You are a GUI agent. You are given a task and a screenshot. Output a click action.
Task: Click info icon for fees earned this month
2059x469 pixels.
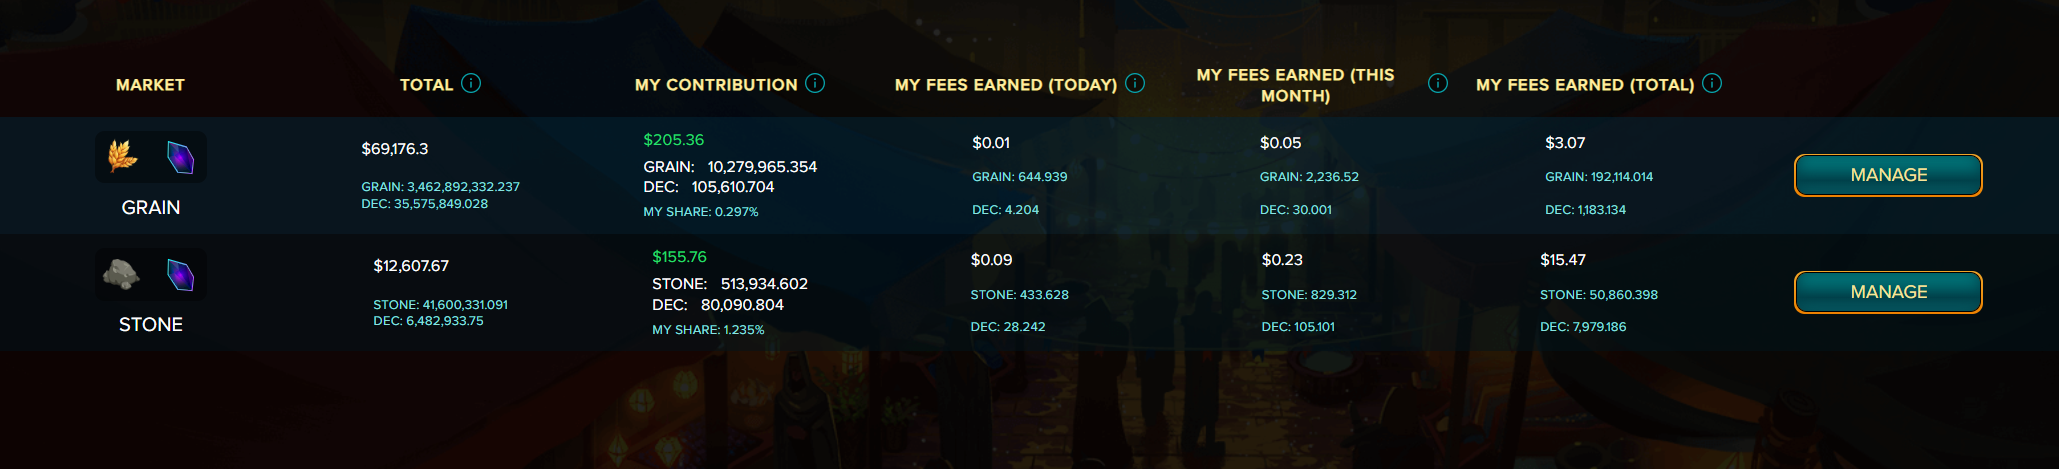click(1438, 83)
